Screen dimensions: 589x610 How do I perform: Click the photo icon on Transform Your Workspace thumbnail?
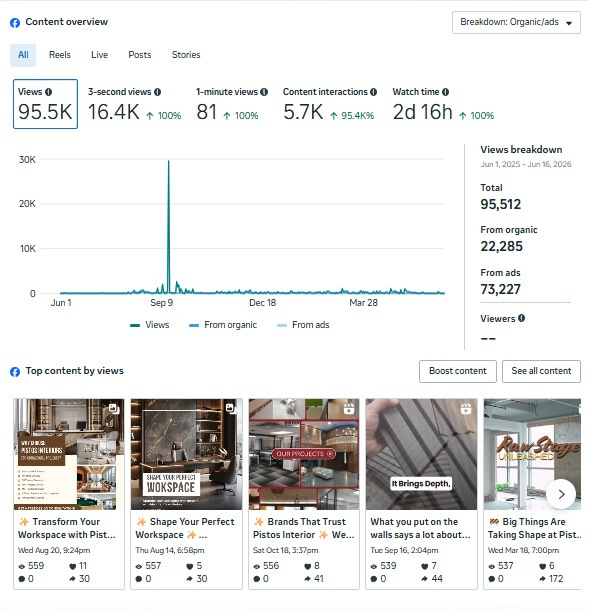click(x=114, y=408)
